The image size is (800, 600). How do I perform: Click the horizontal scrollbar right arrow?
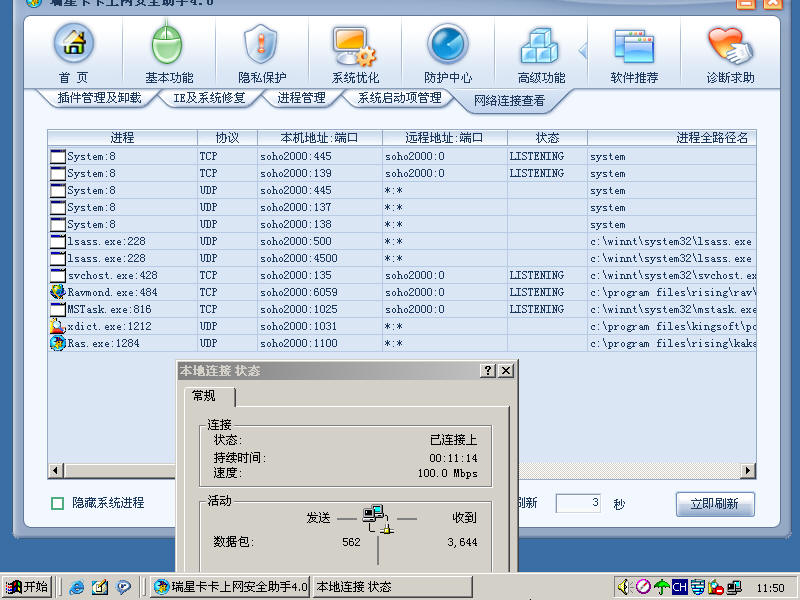[748, 470]
